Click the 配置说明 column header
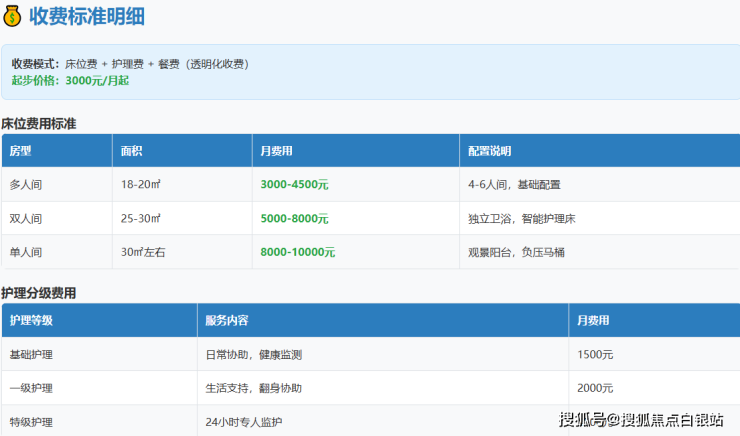This screenshot has width=740, height=436. click(x=490, y=151)
